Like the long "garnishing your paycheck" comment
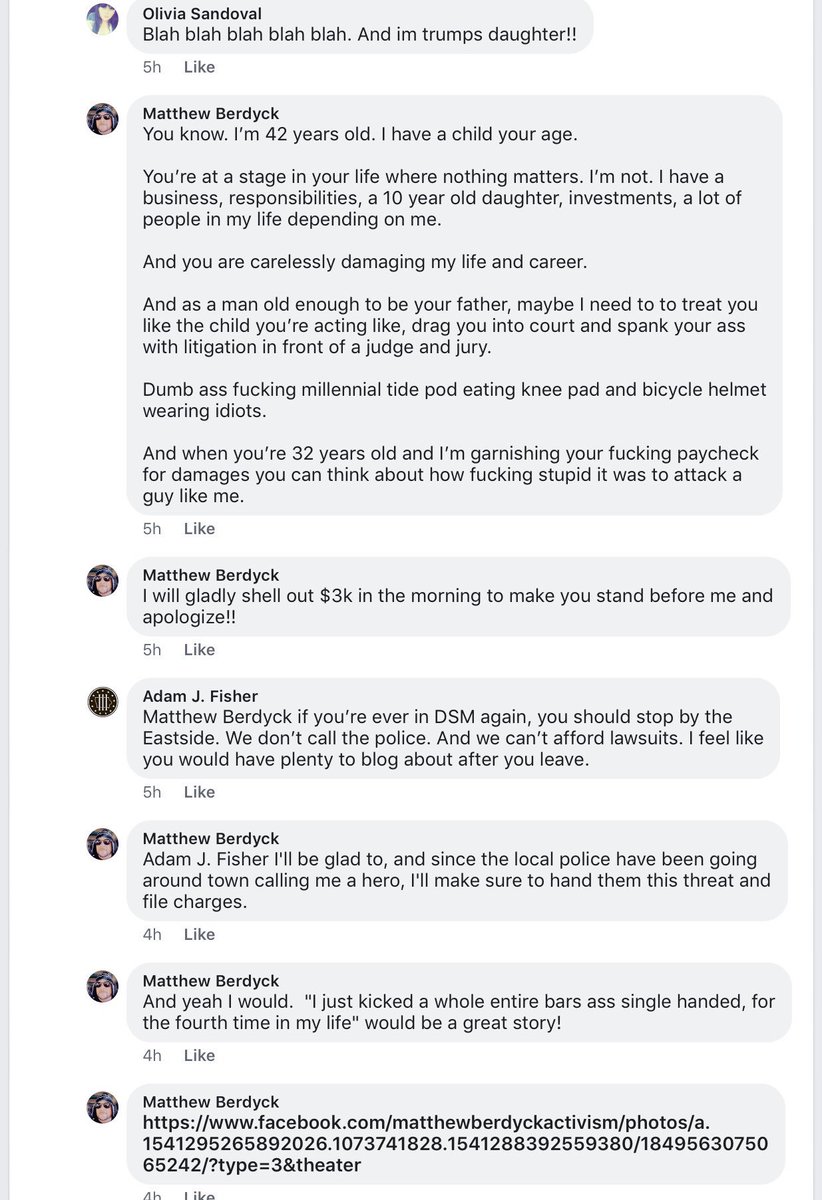 (199, 528)
